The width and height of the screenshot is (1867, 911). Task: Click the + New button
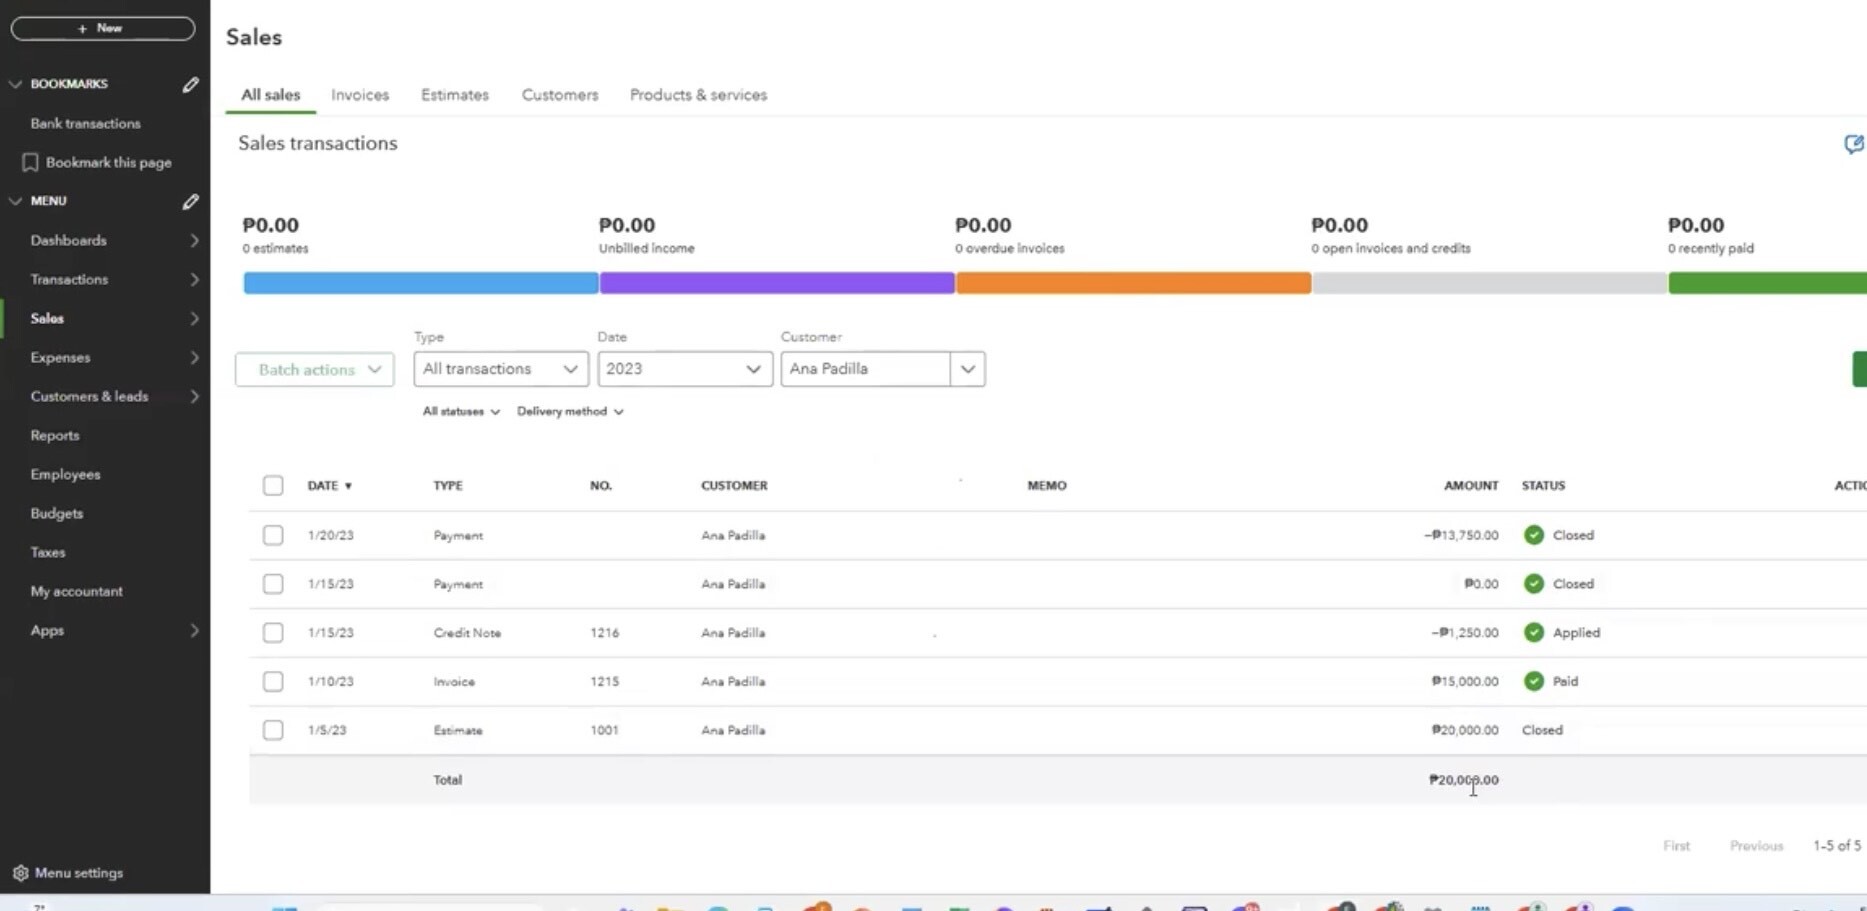coord(103,29)
